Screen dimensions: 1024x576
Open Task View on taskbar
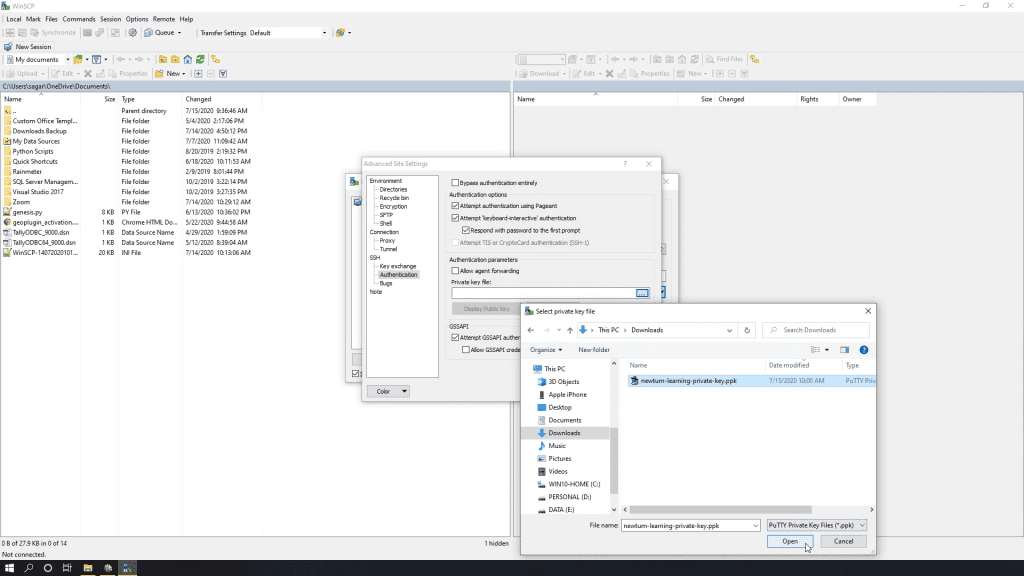(67, 568)
